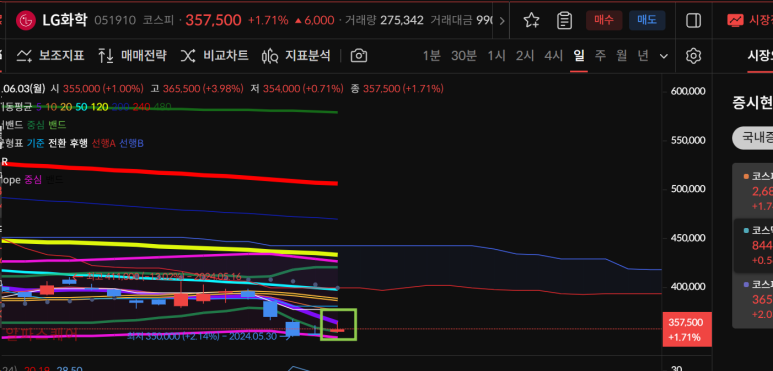The image size is (773, 371).
Task: Click the 증시현황 panel heading
Action: [753, 103]
